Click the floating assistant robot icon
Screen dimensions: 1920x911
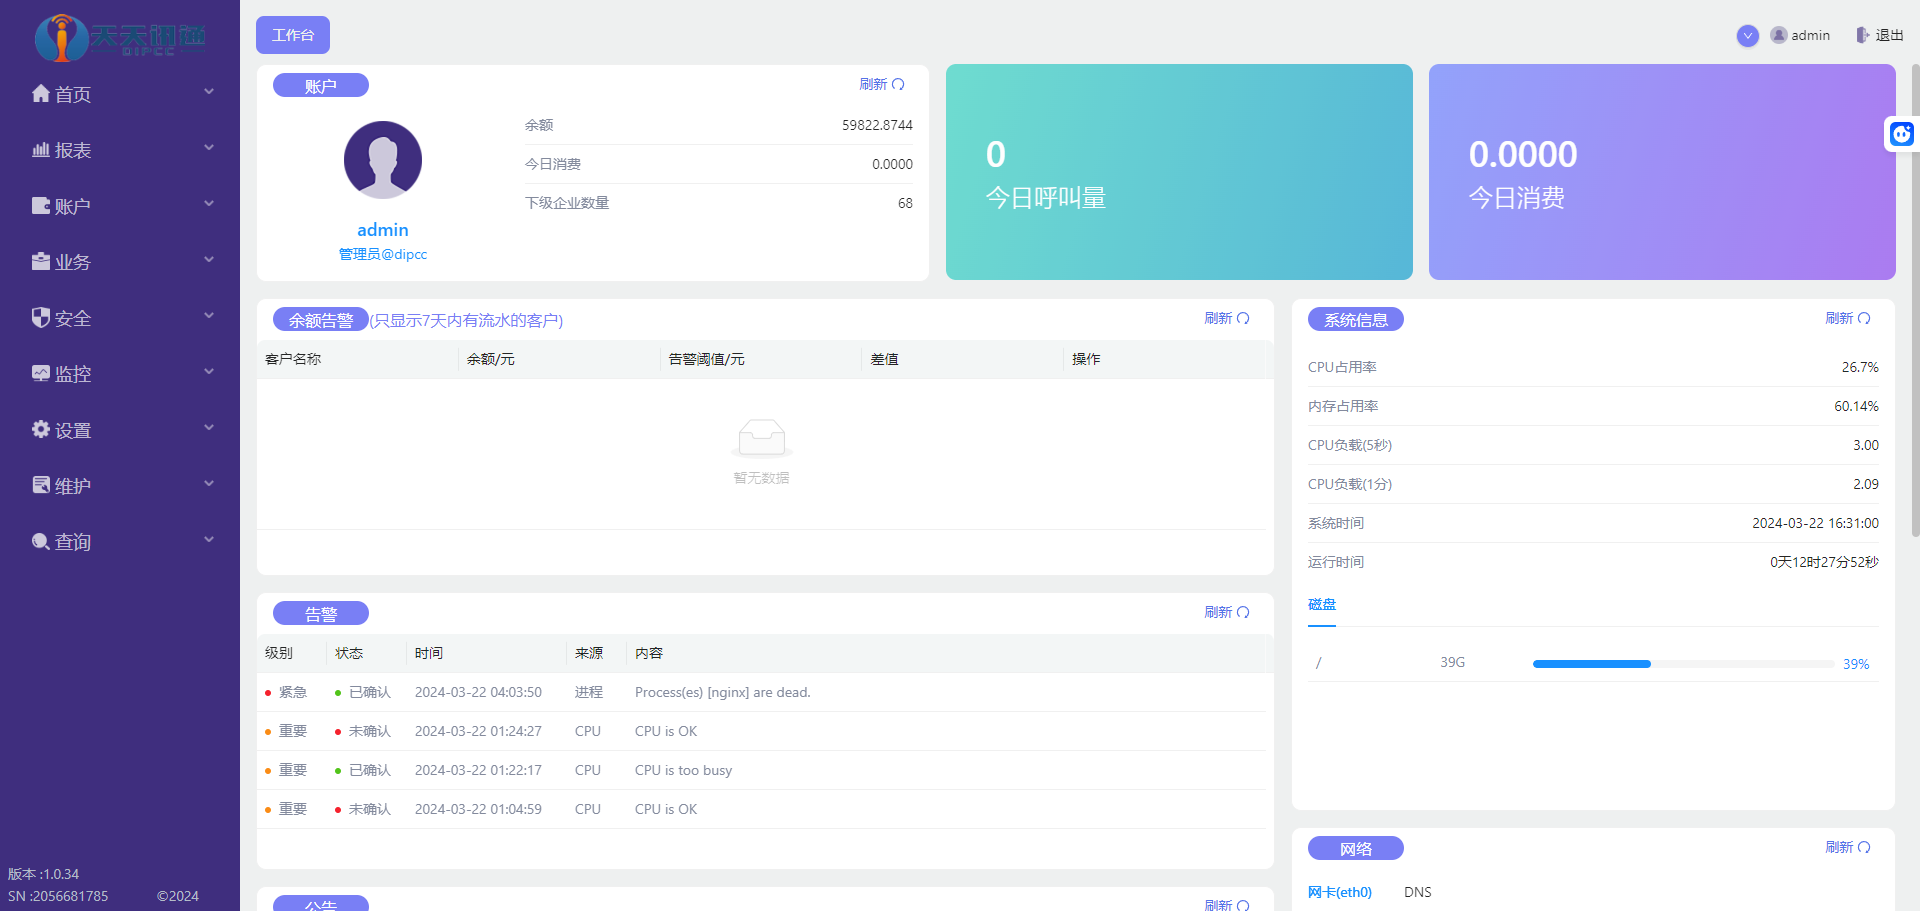click(x=1901, y=134)
